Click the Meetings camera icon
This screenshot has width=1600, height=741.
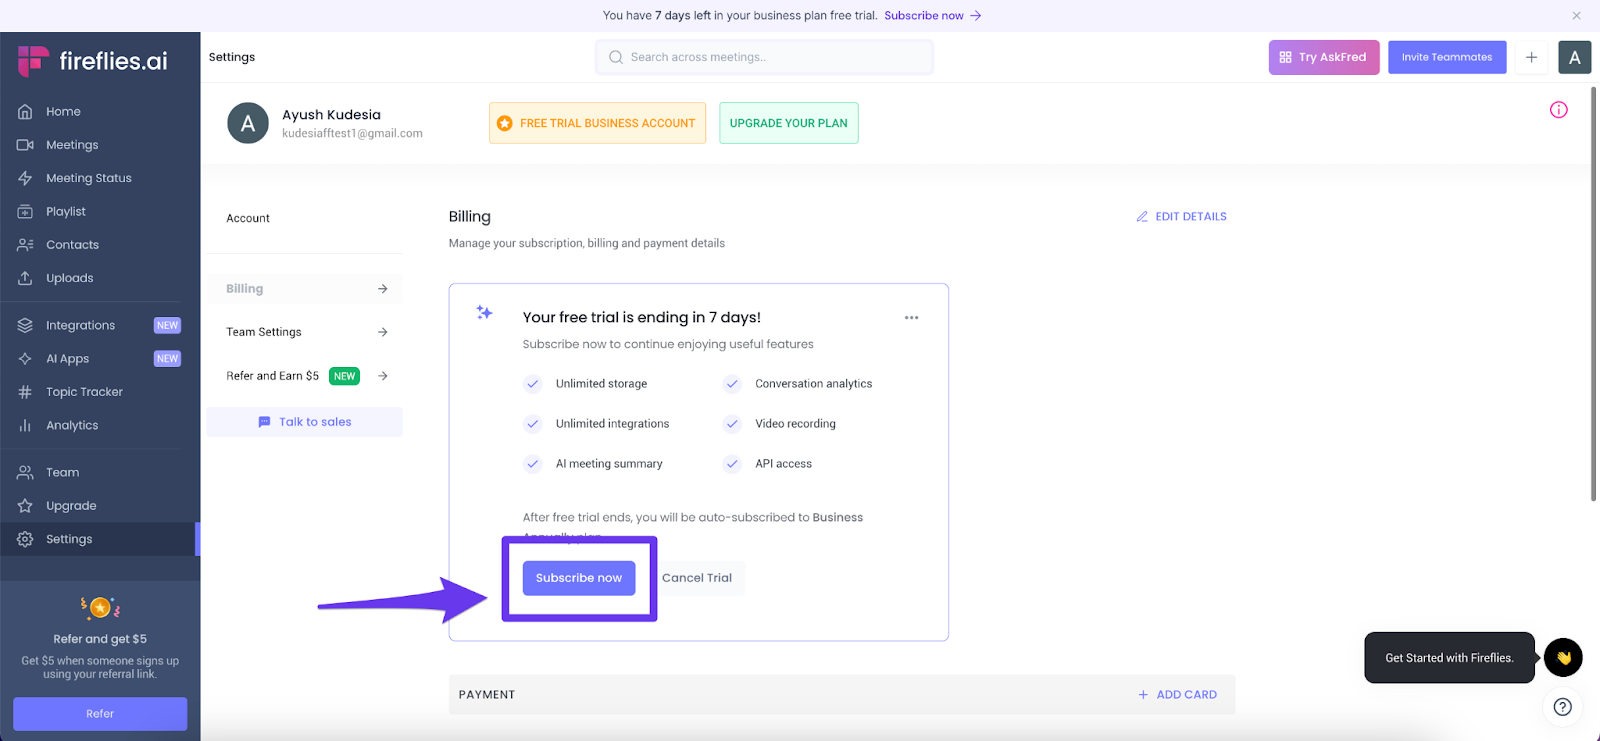(25, 145)
